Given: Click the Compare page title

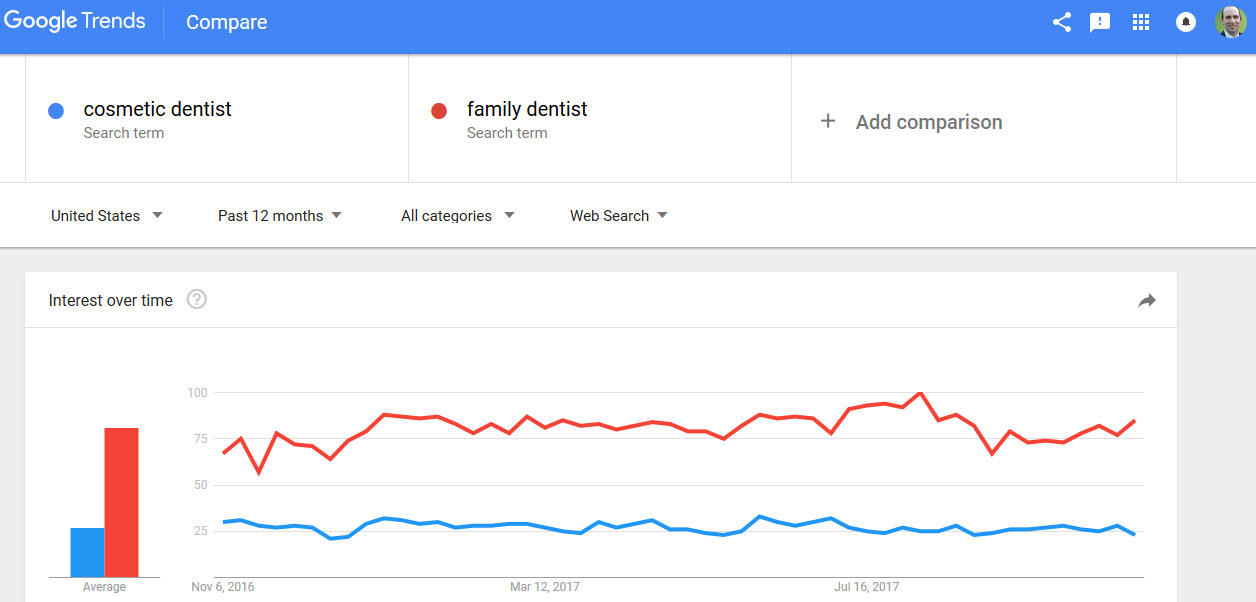Looking at the screenshot, I should (227, 22).
